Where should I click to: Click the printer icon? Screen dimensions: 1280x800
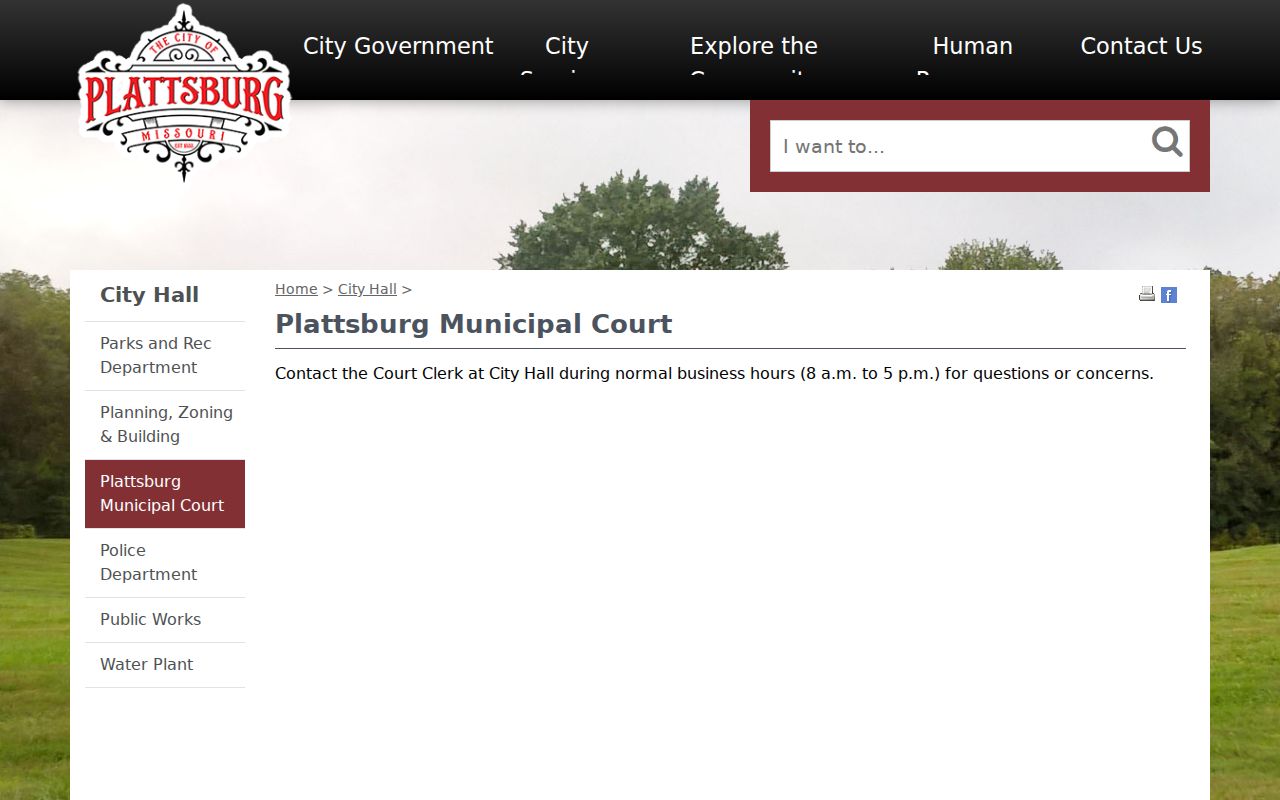tap(1147, 294)
